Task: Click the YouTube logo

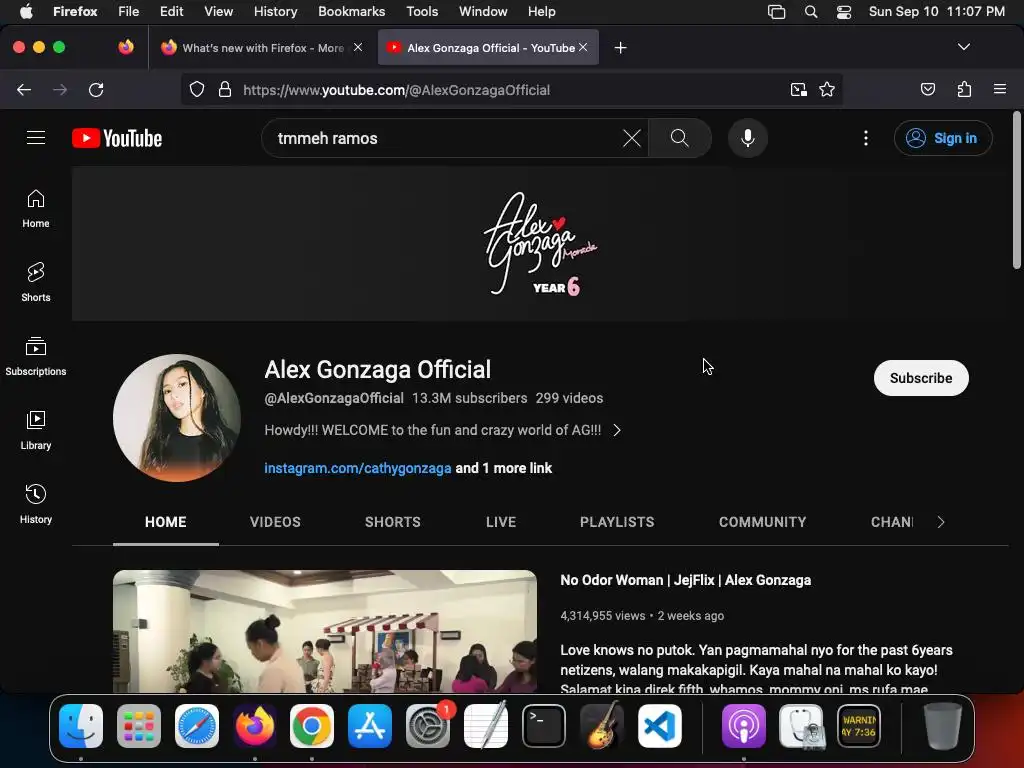Action: (117, 138)
